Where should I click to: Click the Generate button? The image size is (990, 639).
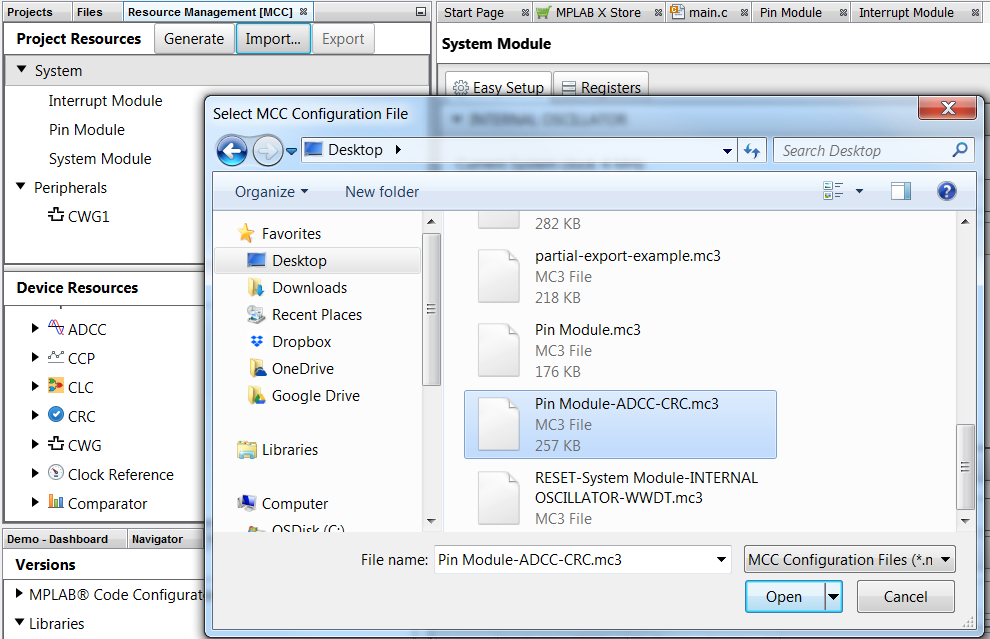pos(194,39)
